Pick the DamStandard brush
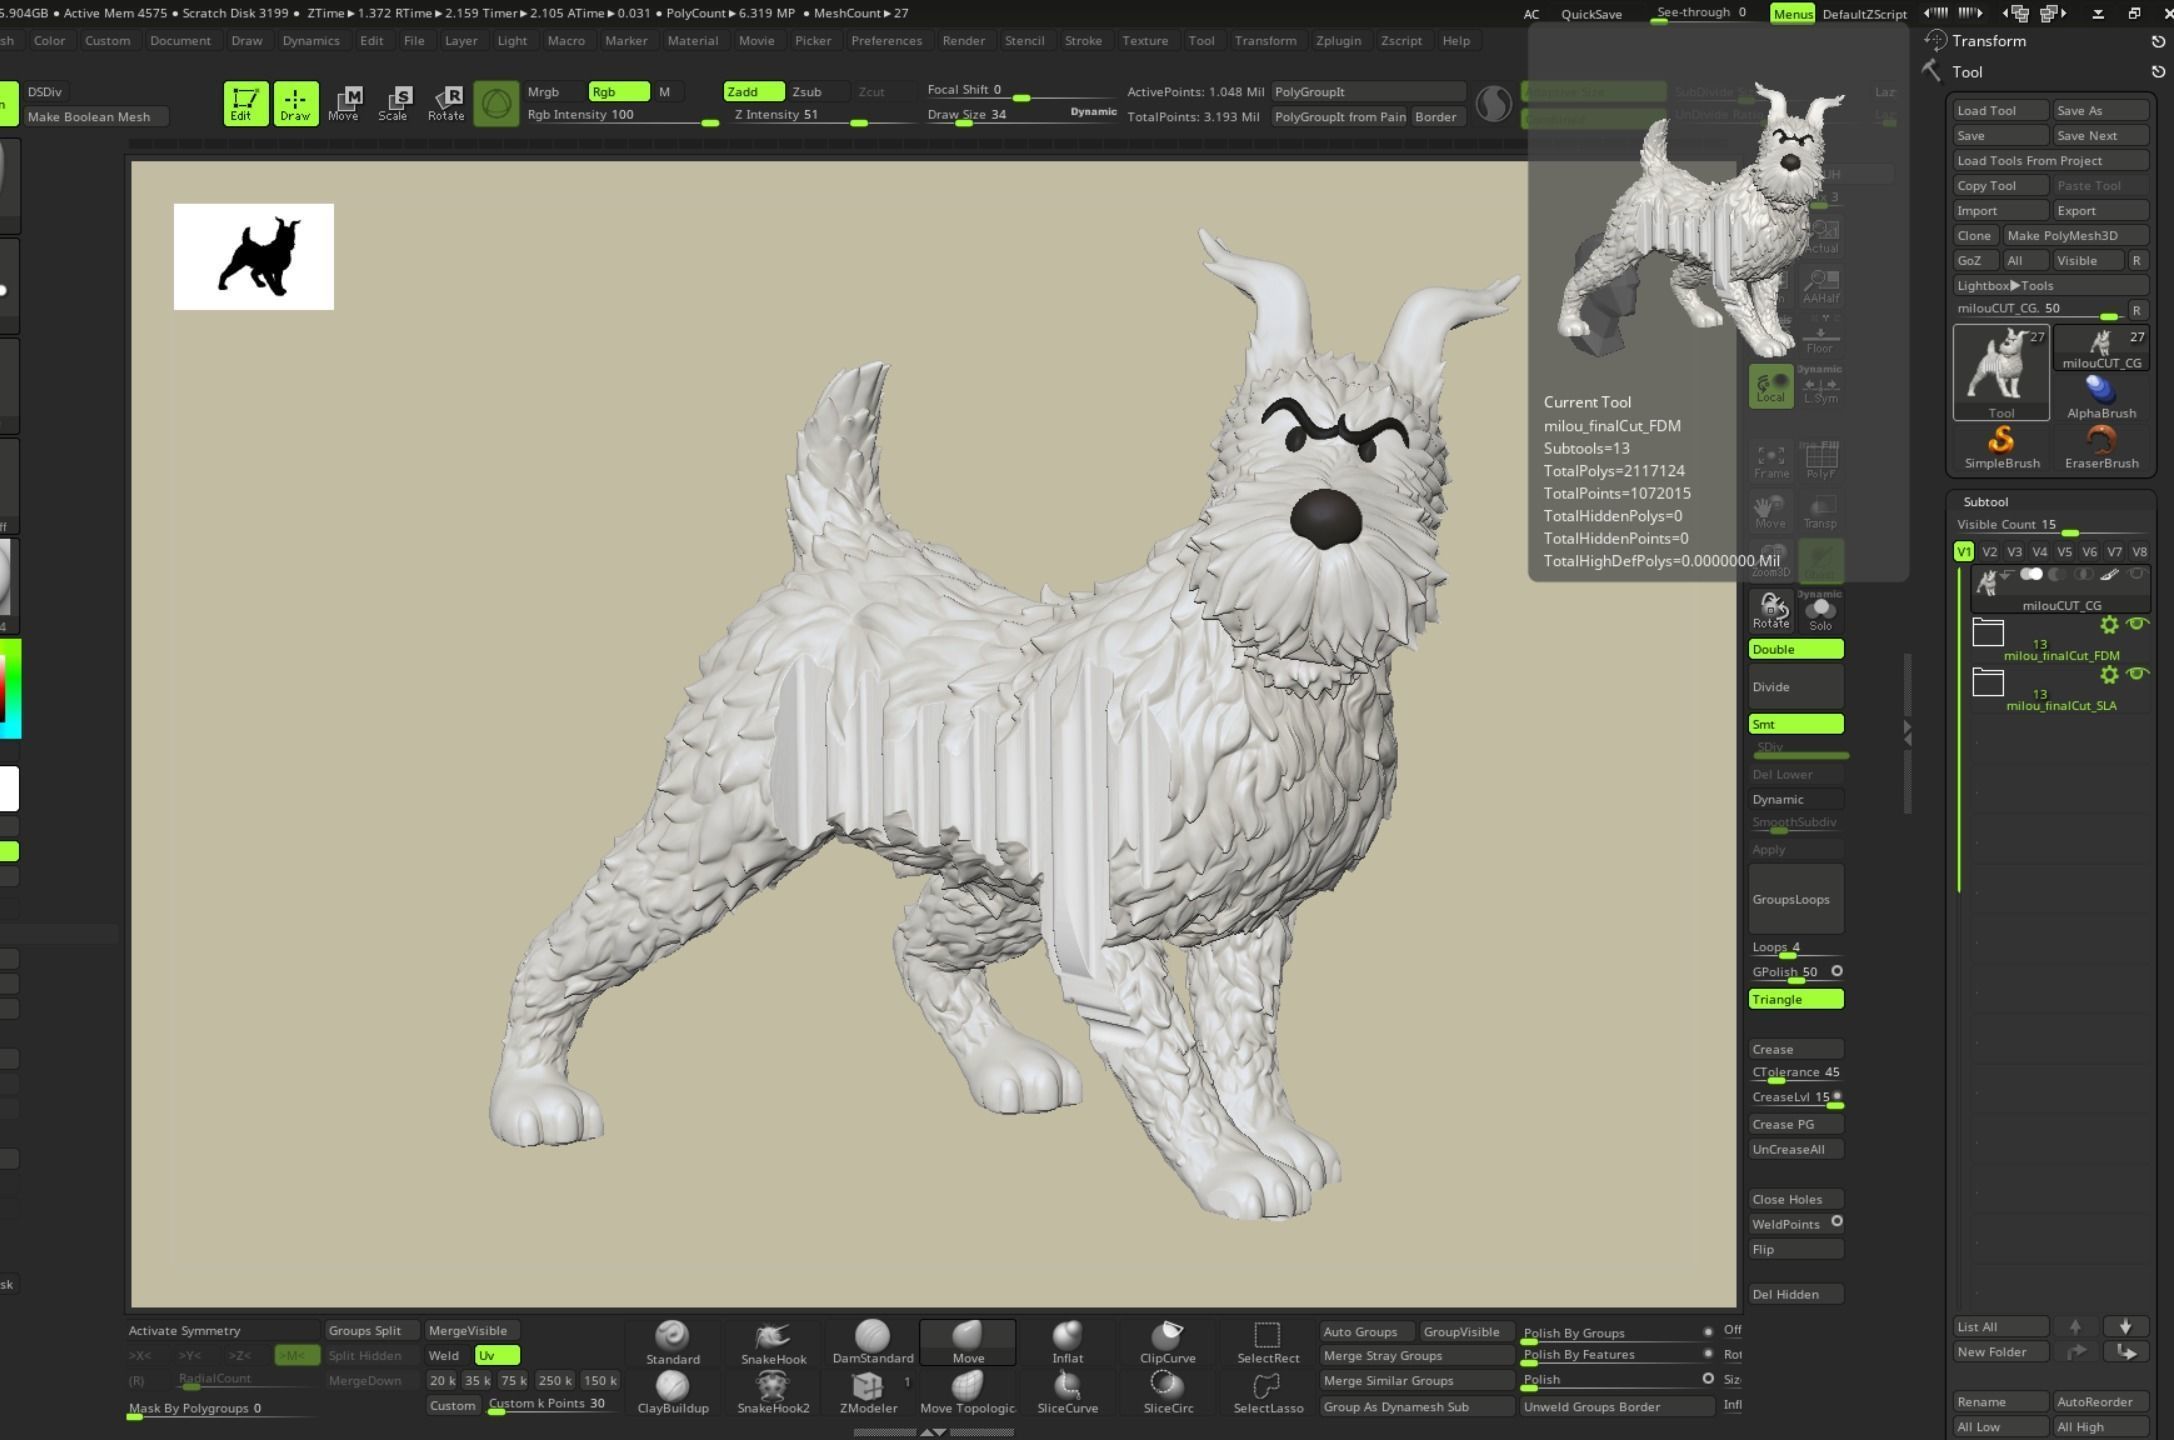The image size is (2174, 1440). pyautogui.click(x=872, y=1342)
